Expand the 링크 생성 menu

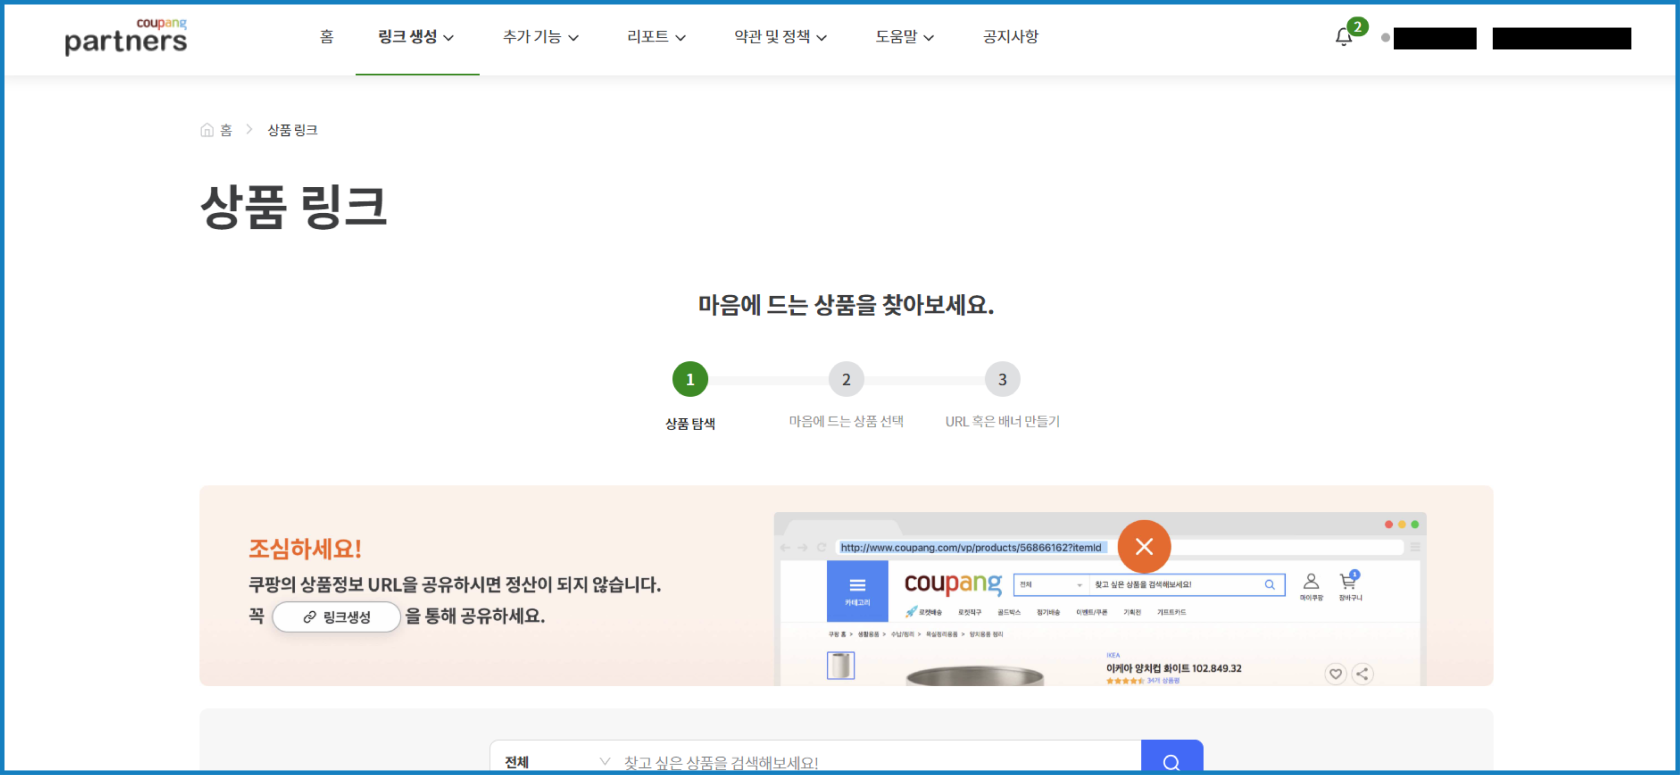416,37
